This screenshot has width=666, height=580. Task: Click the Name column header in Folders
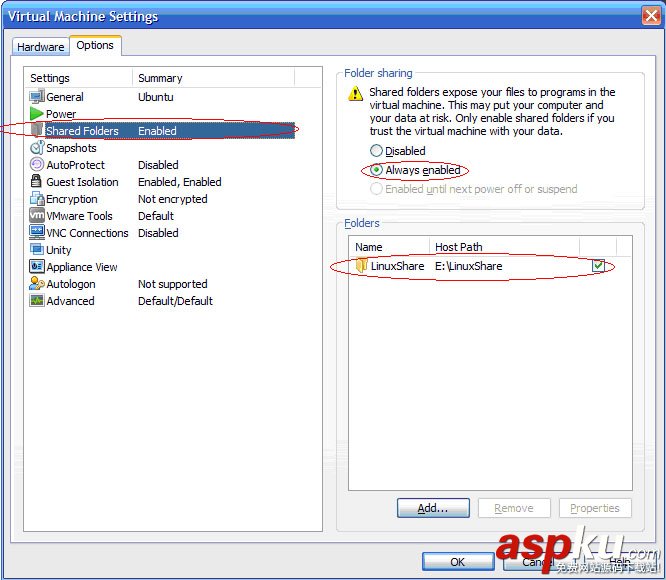pos(389,247)
